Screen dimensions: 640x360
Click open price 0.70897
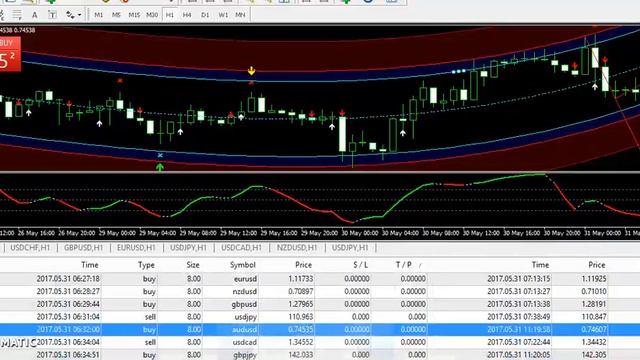point(301,291)
